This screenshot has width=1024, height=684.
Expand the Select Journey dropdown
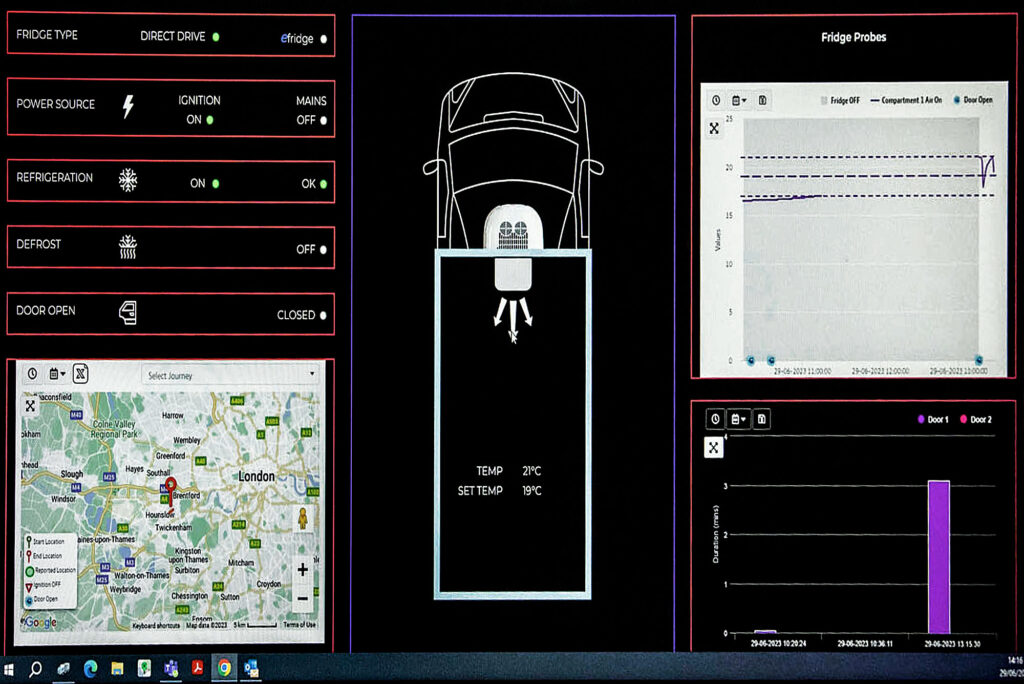230,376
